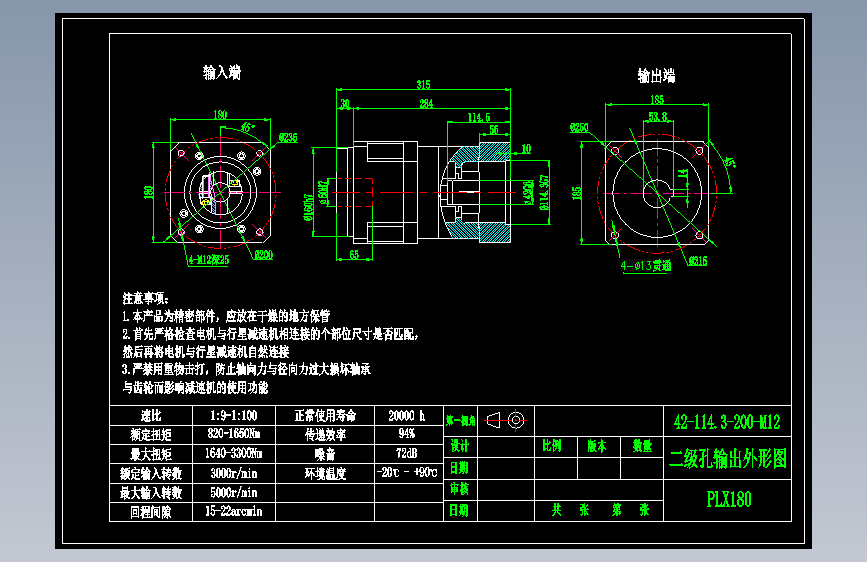Select the 5000r/min value cell
Screen dimensions: 867x562
pos(234,492)
